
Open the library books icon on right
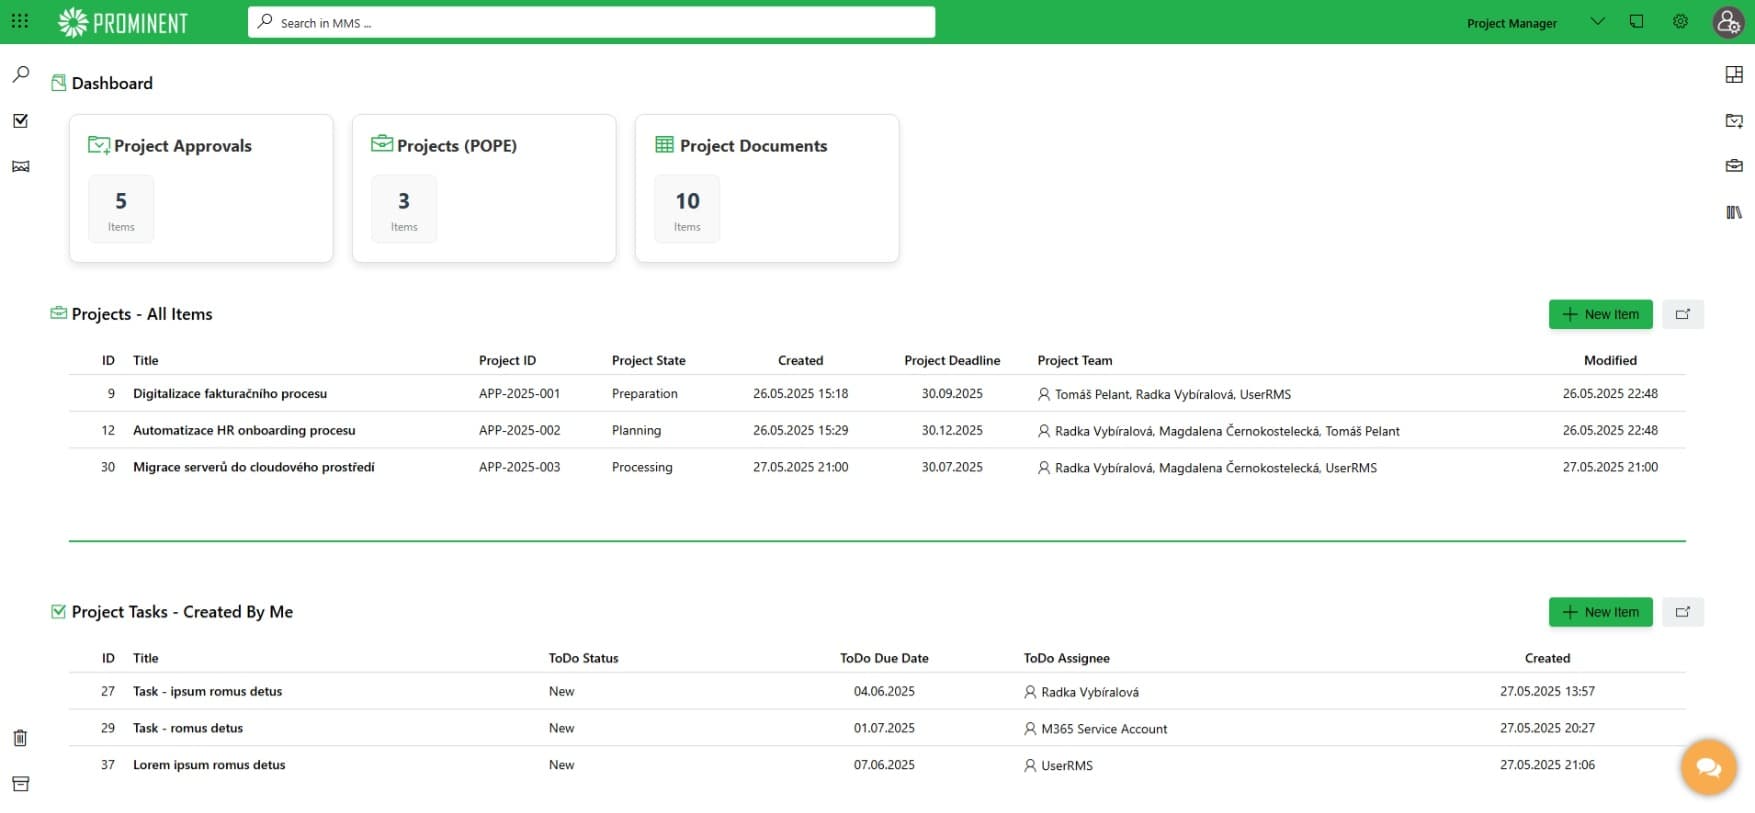(1734, 212)
